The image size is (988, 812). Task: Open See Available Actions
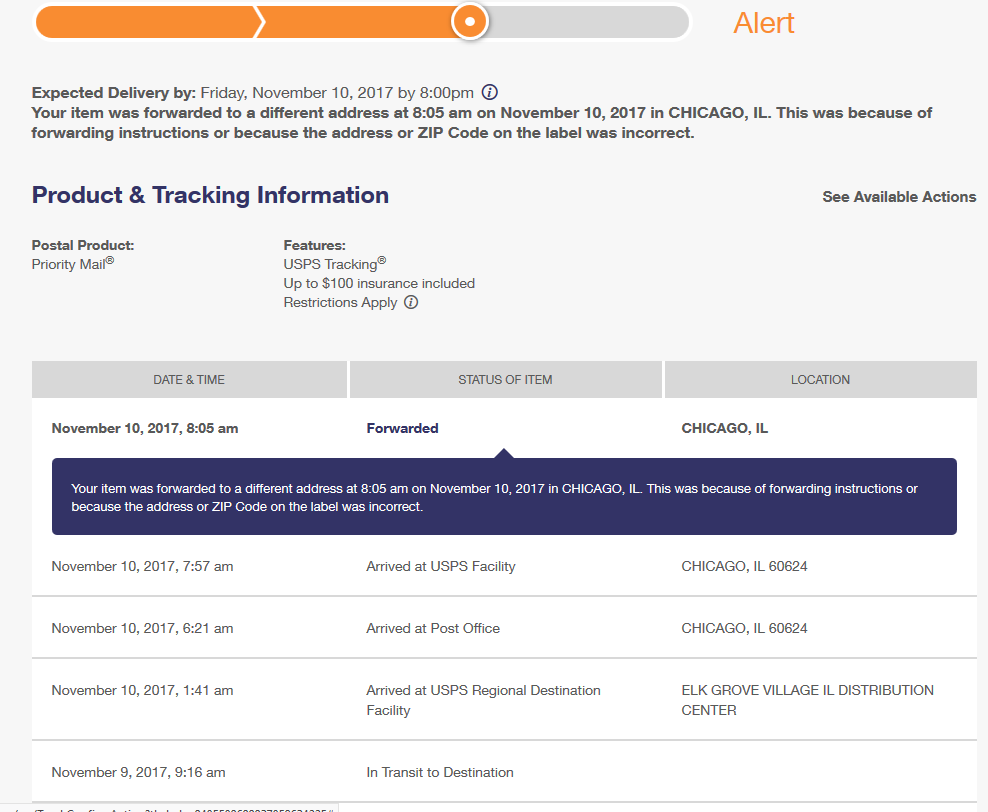coord(899,197)
